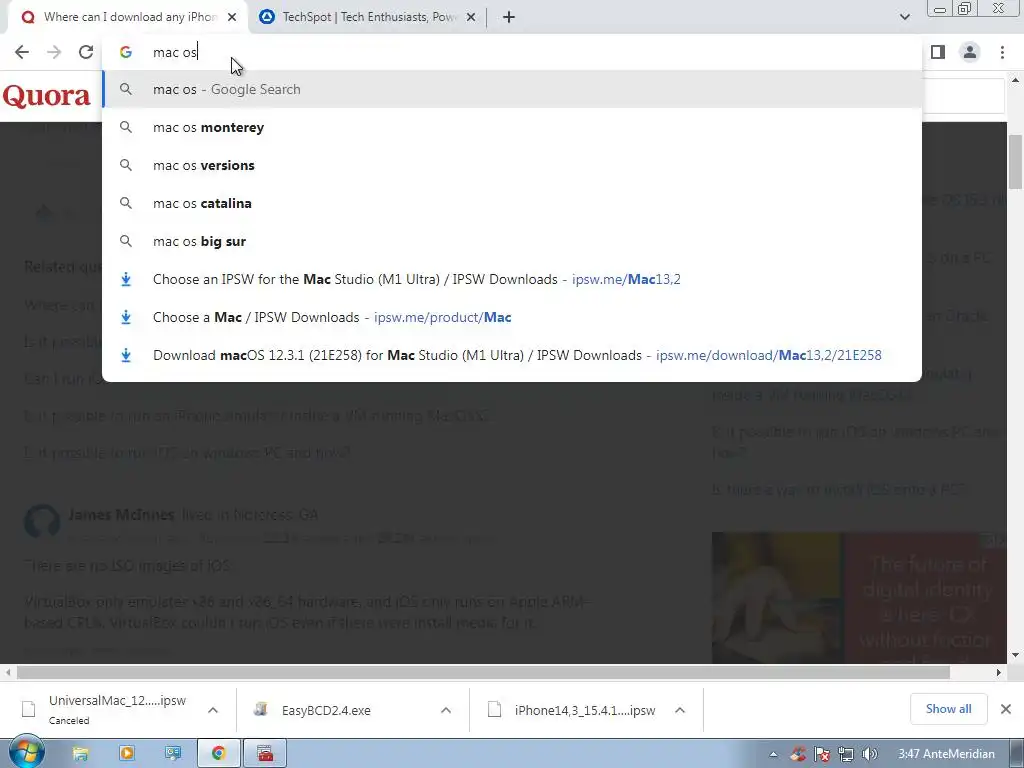The width and height of the screenshot is (1024, 768).
Task: Open the ipsw.me/Mac13,2 suggestion
Action: (512, 280)
